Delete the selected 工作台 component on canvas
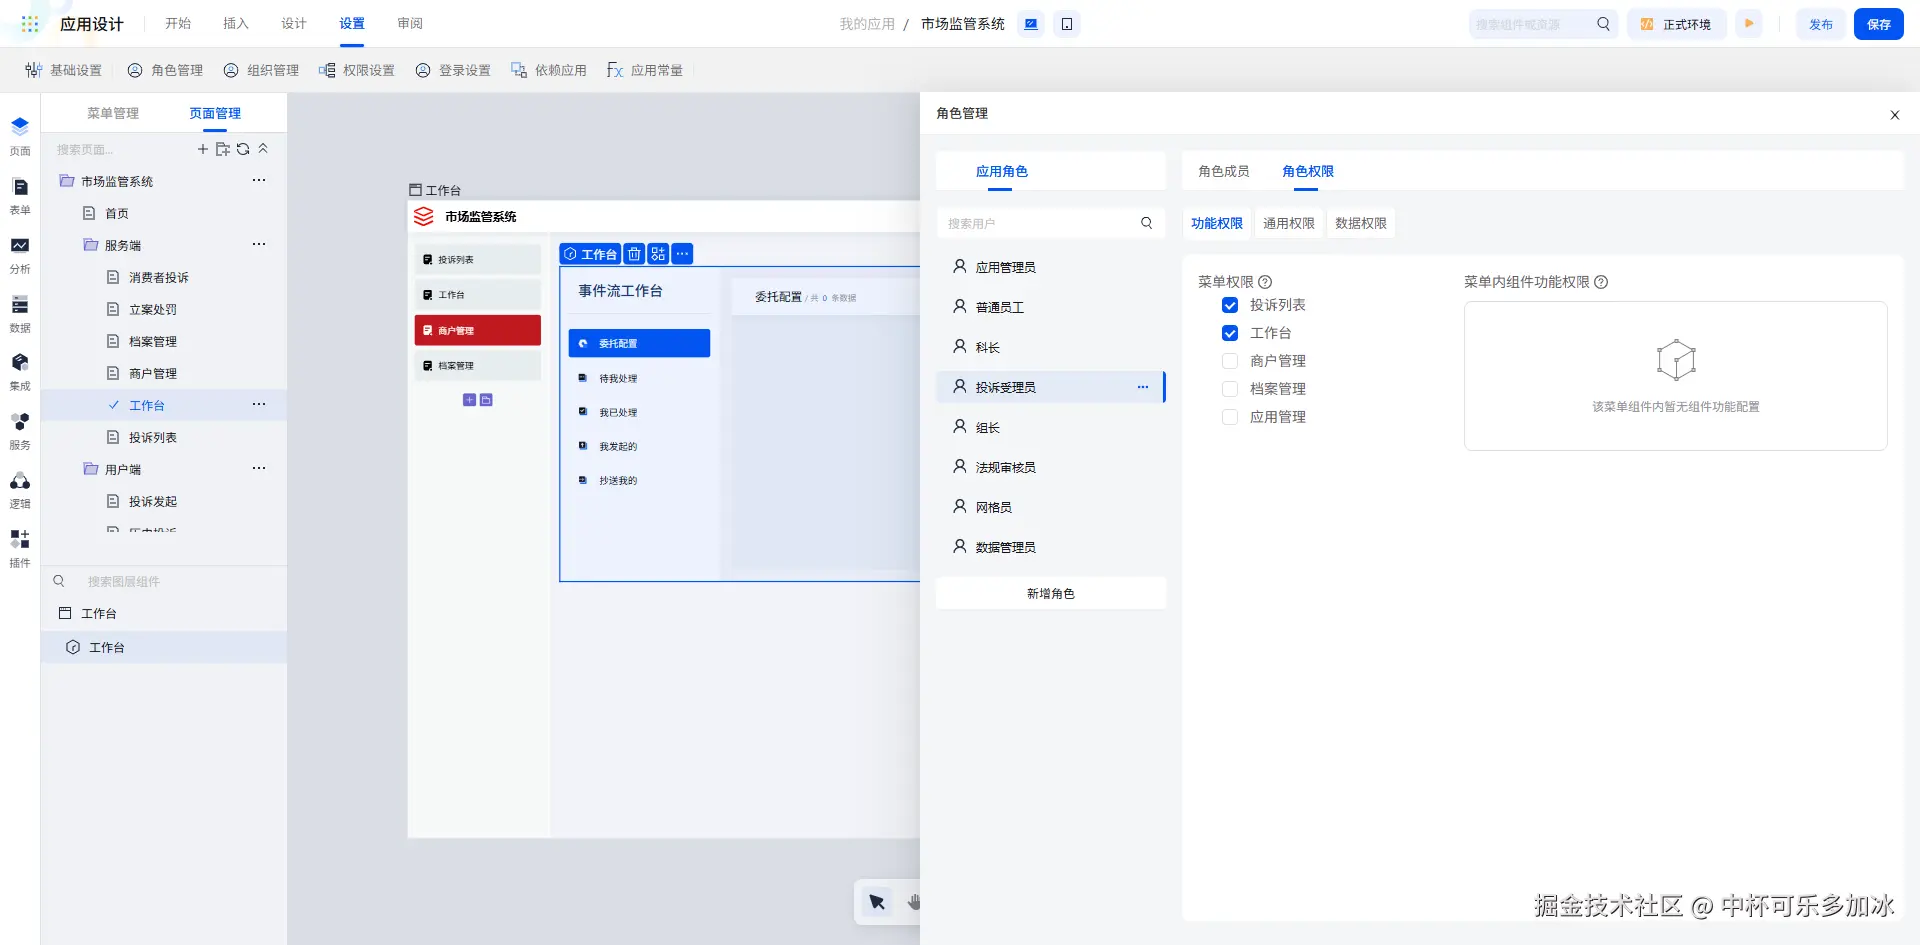1920x945 pixels. click(x=634, y=254)
